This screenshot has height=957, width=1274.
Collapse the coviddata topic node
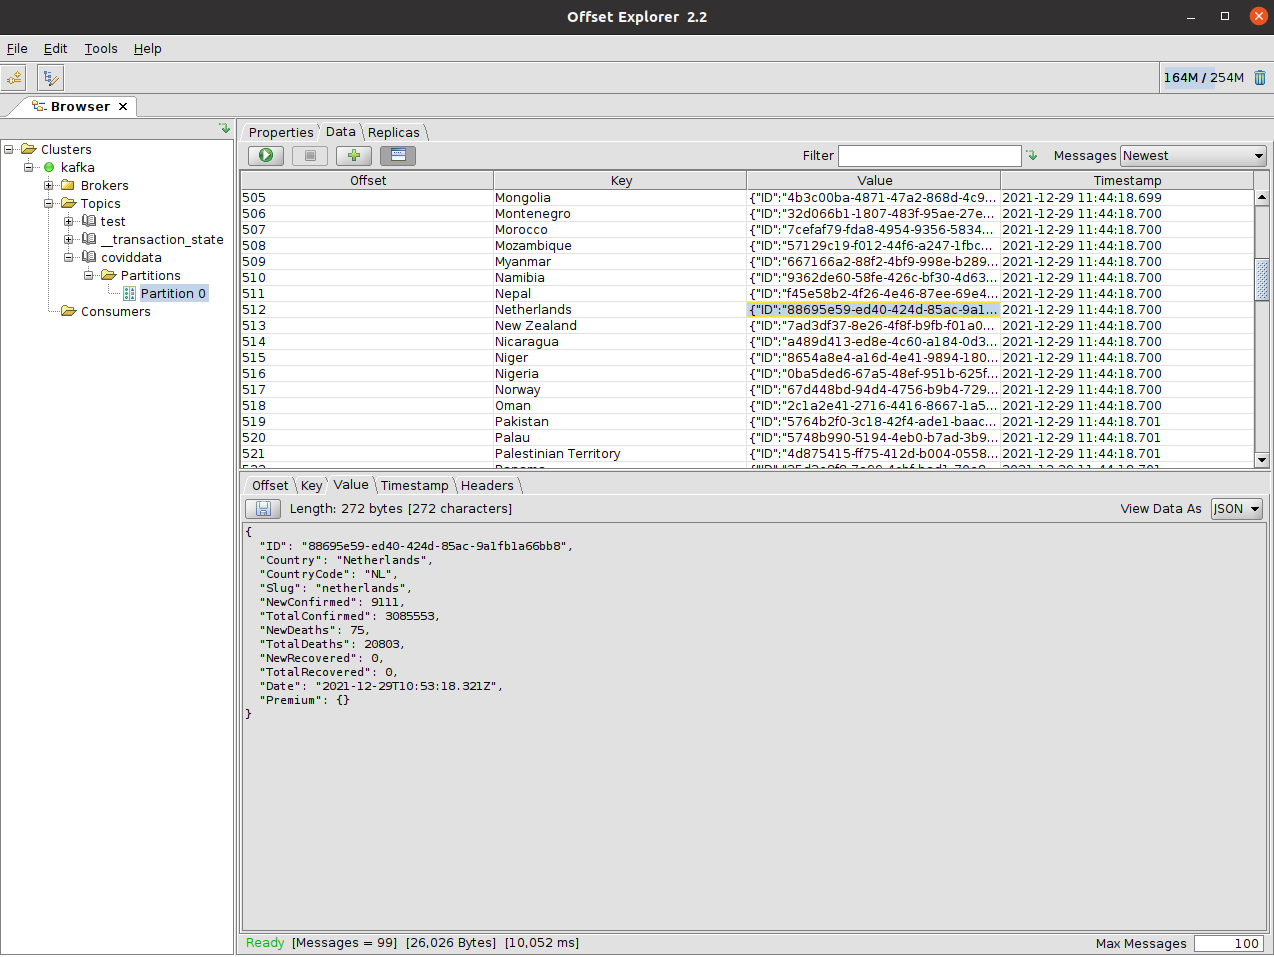pos(69,258)
